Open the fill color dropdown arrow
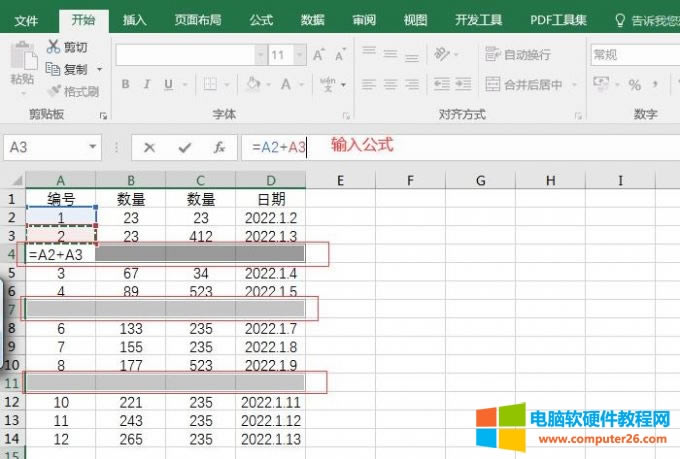 click(268, 85)
